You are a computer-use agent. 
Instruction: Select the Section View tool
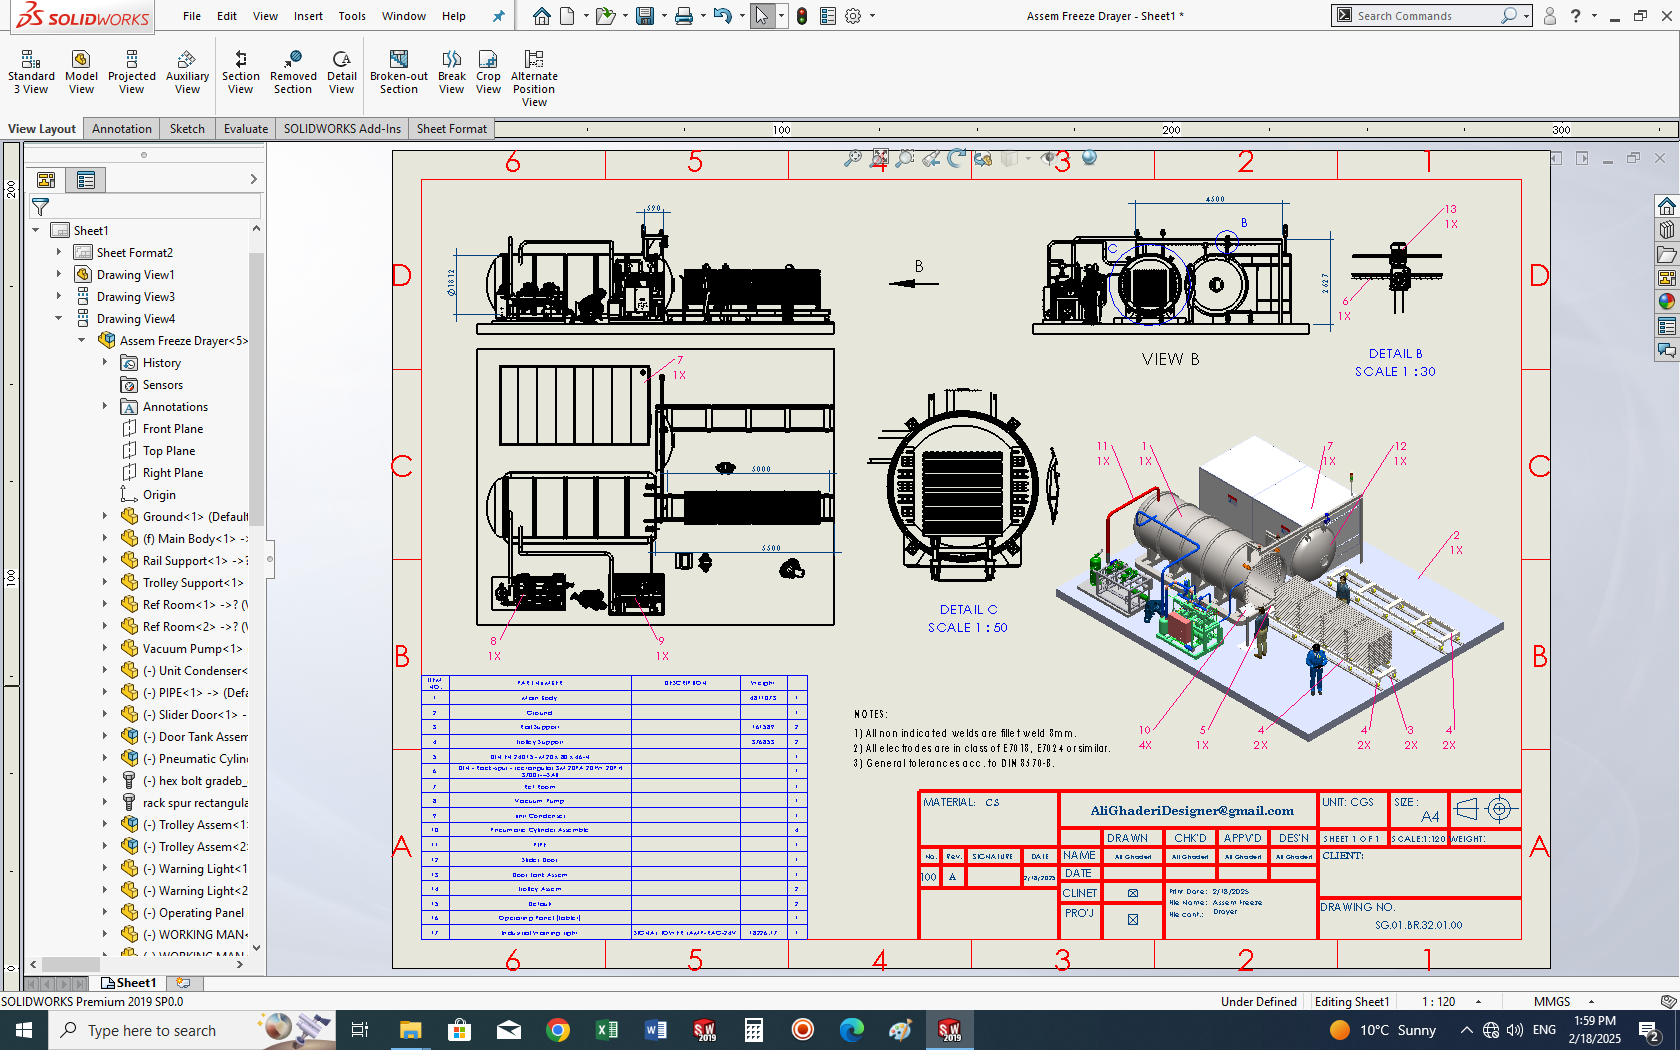pyautogui.click(x=240, y=73)
